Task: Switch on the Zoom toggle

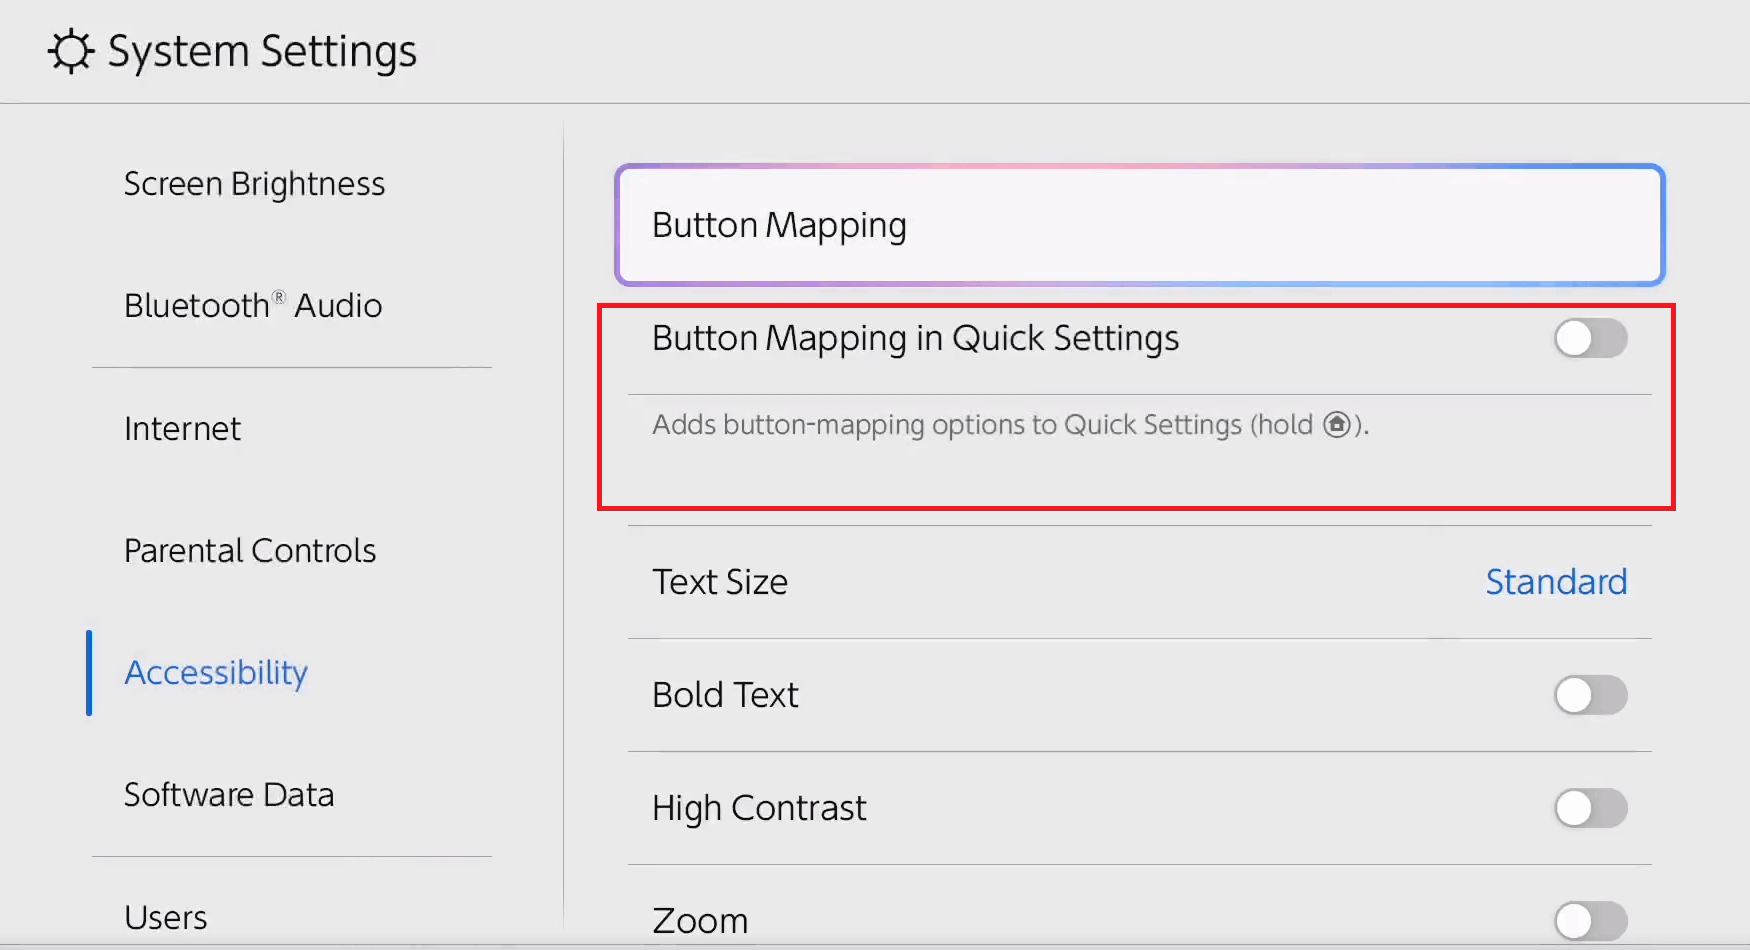Action: (1590, 920)
